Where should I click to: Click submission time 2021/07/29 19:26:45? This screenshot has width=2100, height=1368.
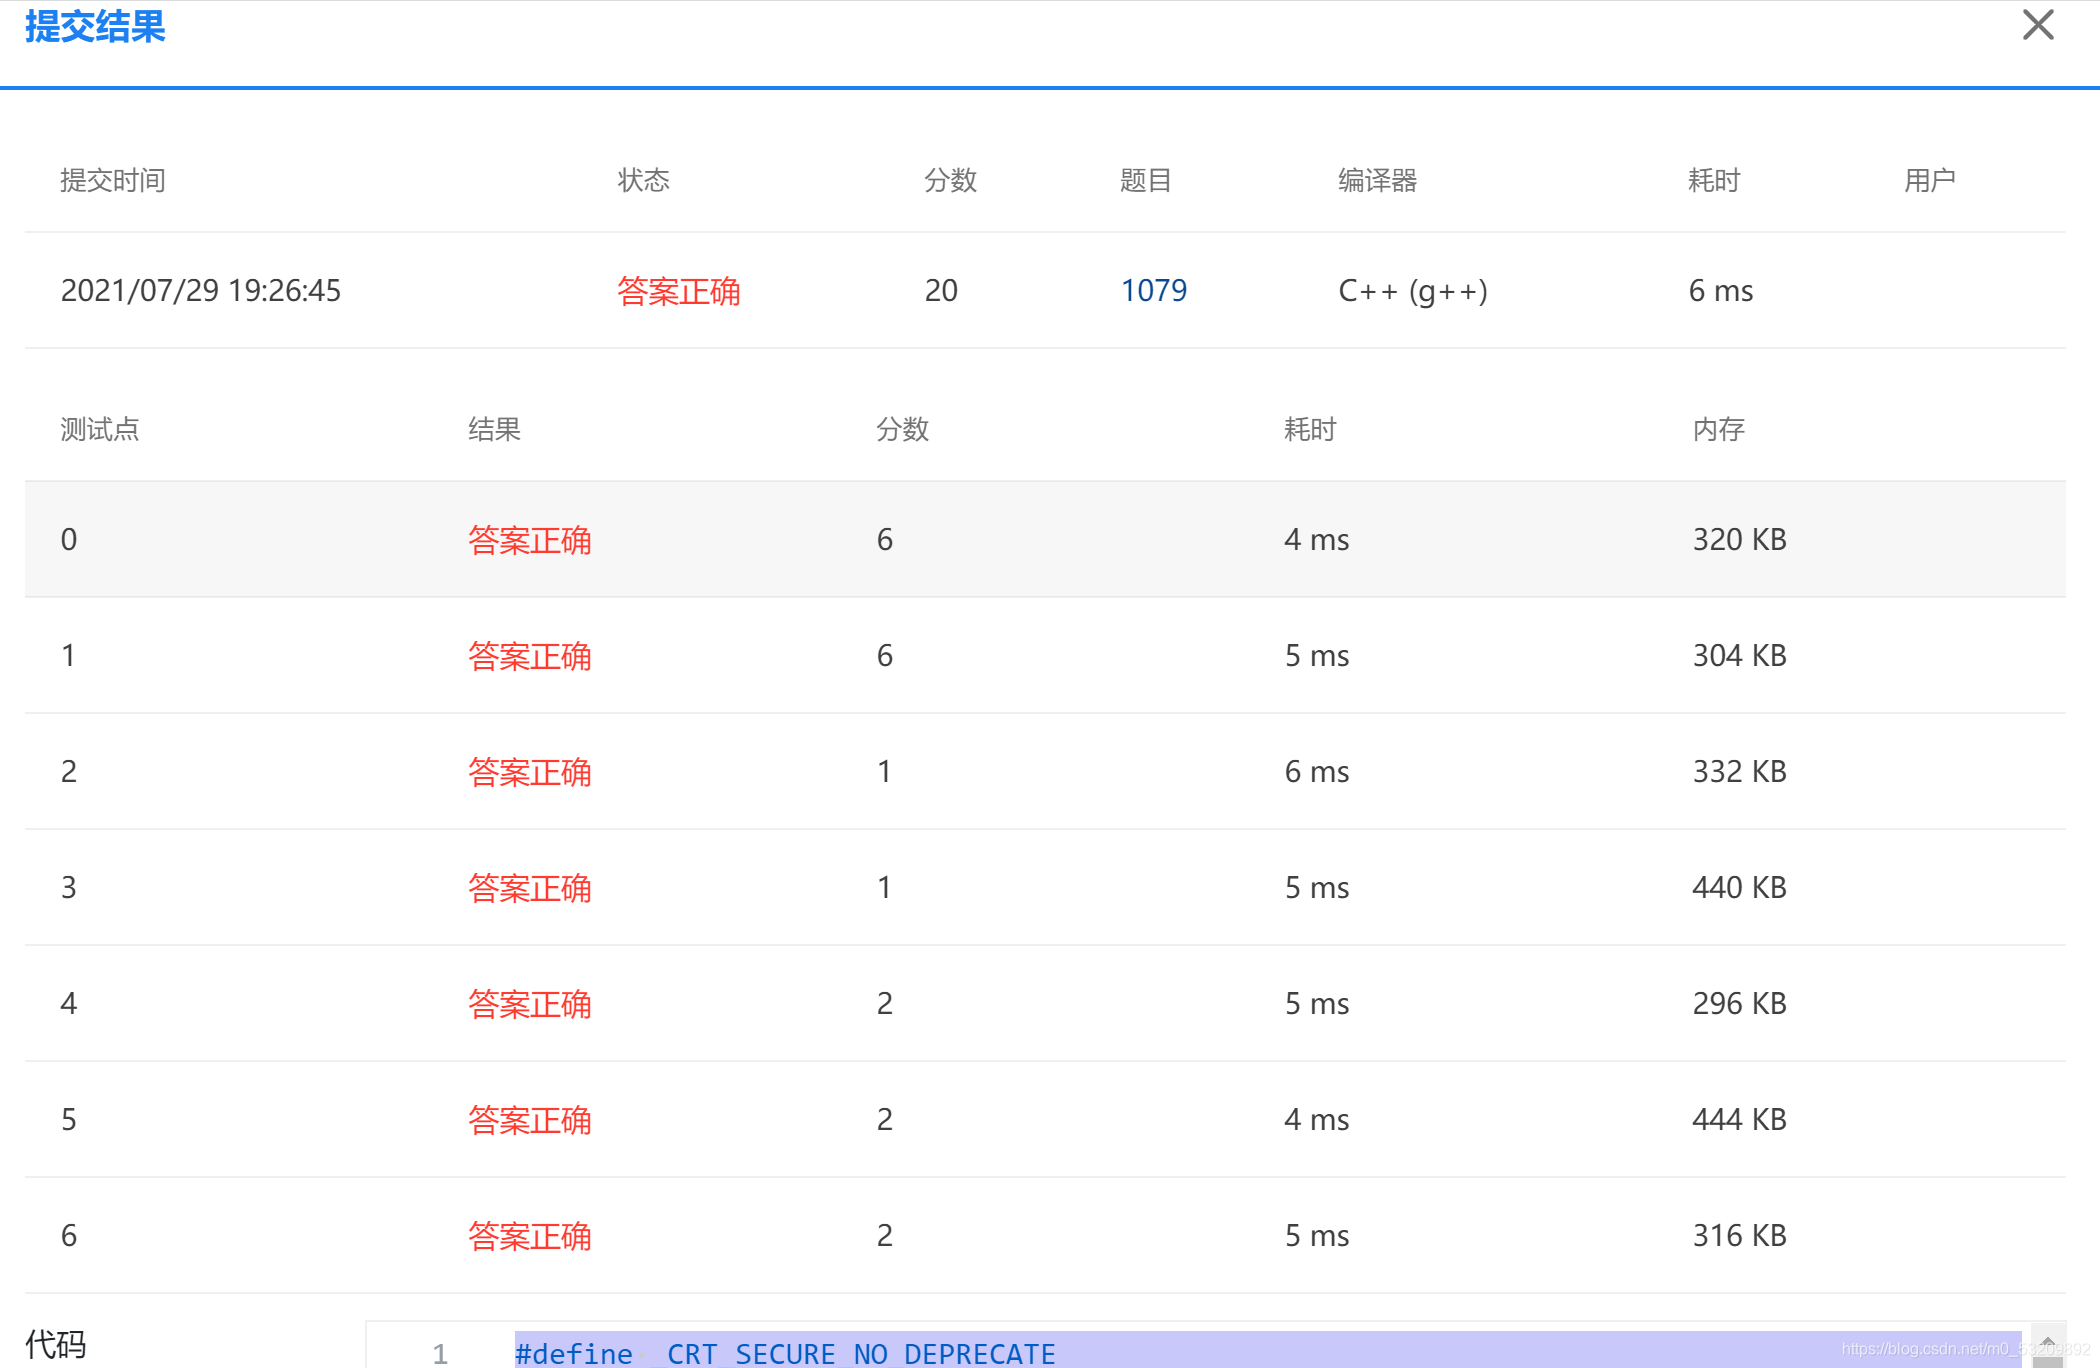tap(200, 291)
